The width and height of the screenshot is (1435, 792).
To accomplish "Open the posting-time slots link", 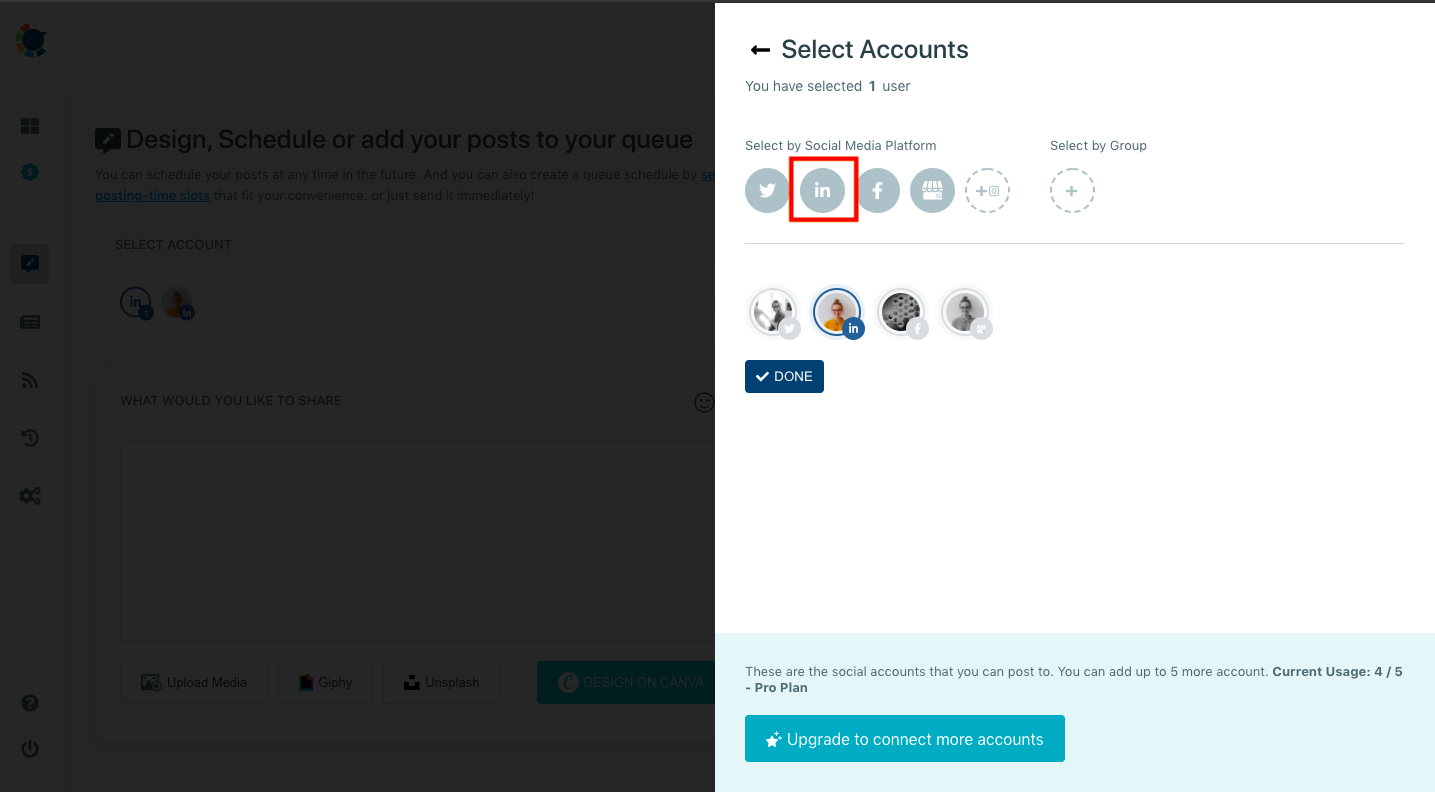I will click(x=152, y=195).
